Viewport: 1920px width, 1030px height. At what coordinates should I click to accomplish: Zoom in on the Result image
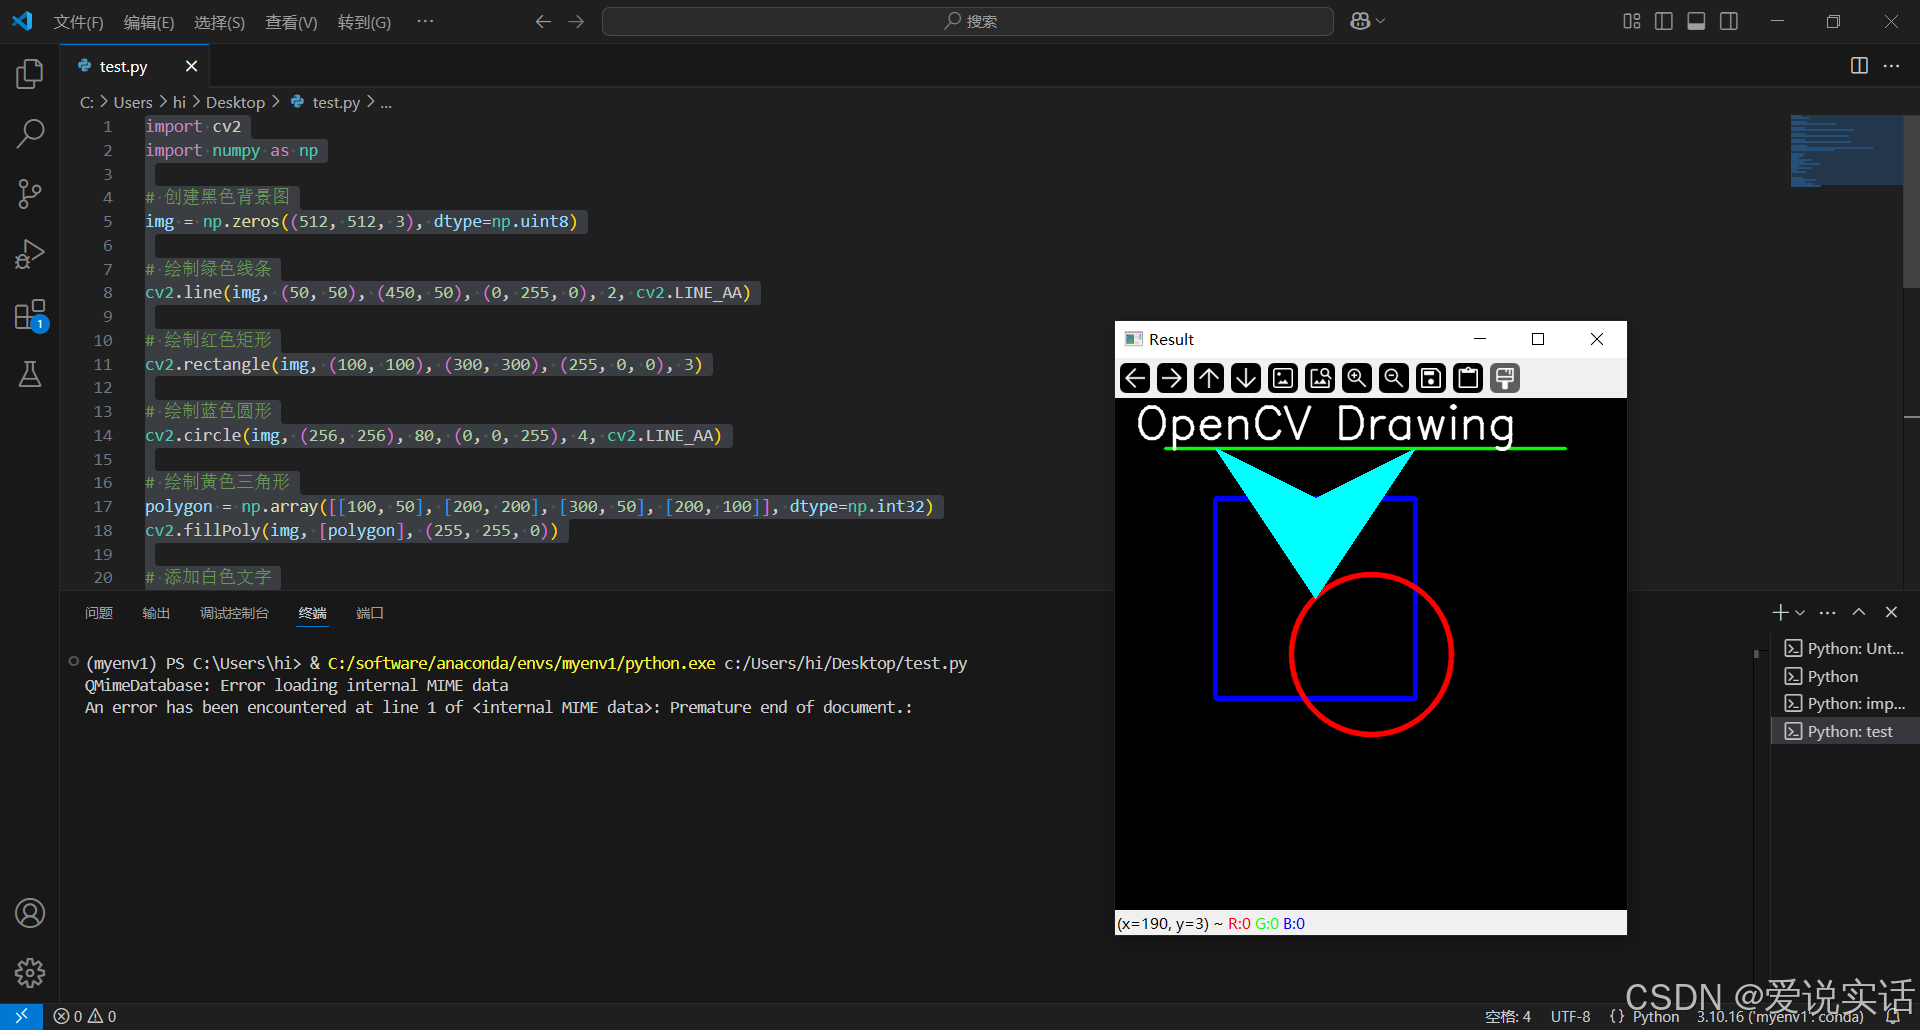point(1356,378)
